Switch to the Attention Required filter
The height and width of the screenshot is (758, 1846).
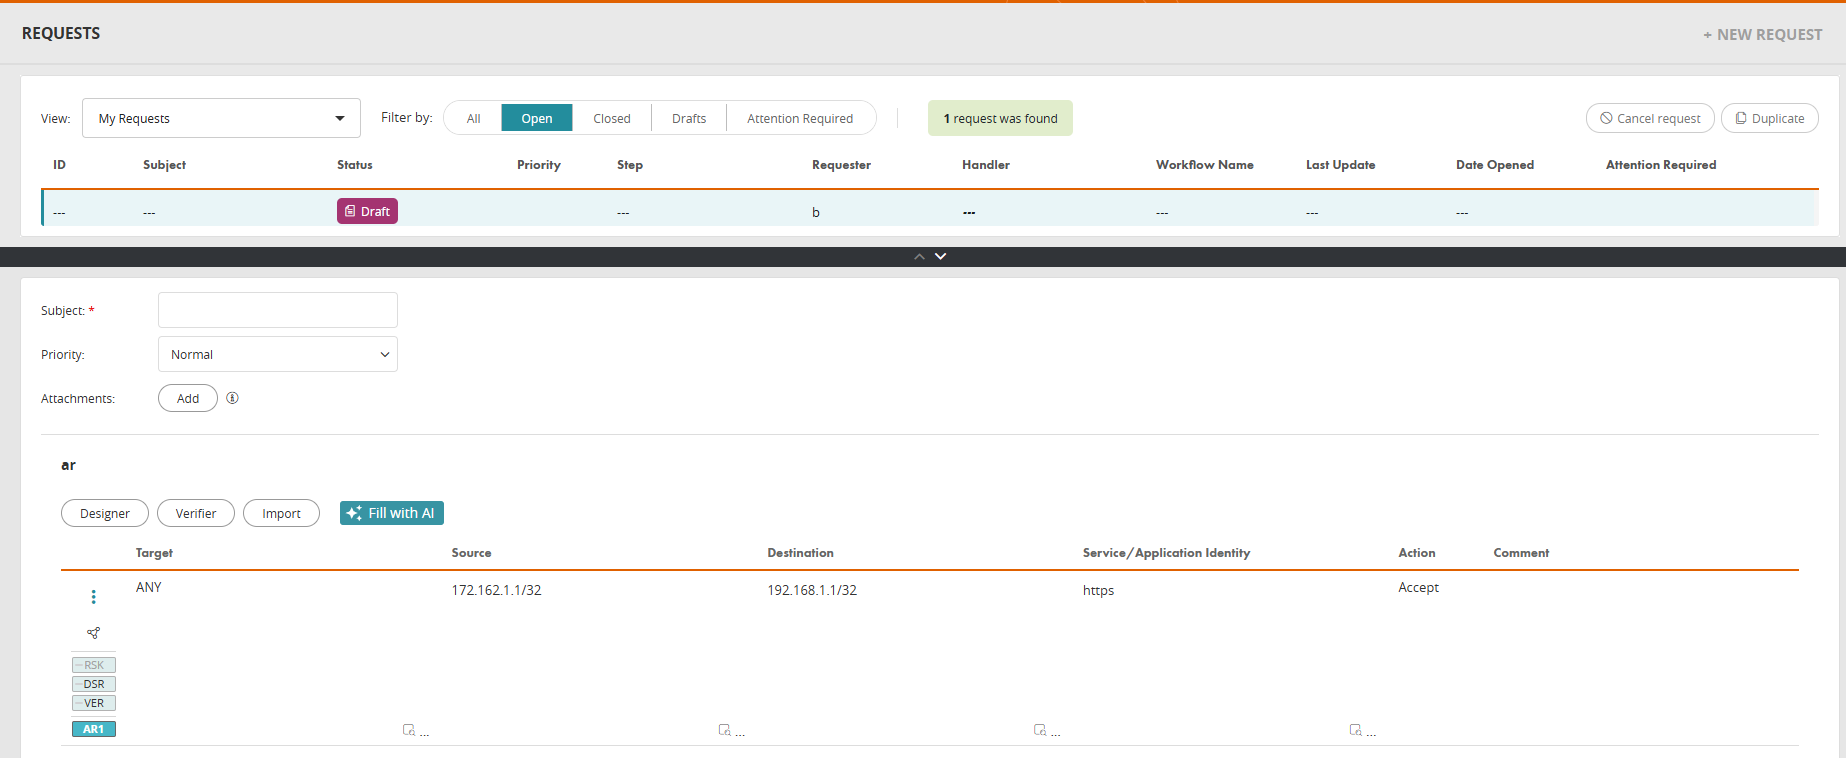coord(799,118)
